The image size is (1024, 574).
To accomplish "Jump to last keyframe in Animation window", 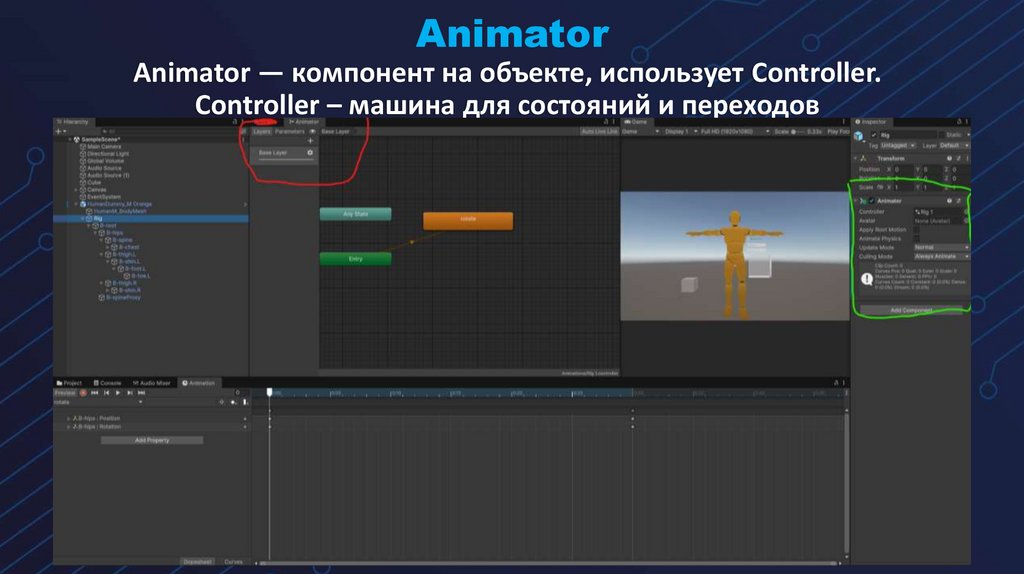I will click(141, 393).
